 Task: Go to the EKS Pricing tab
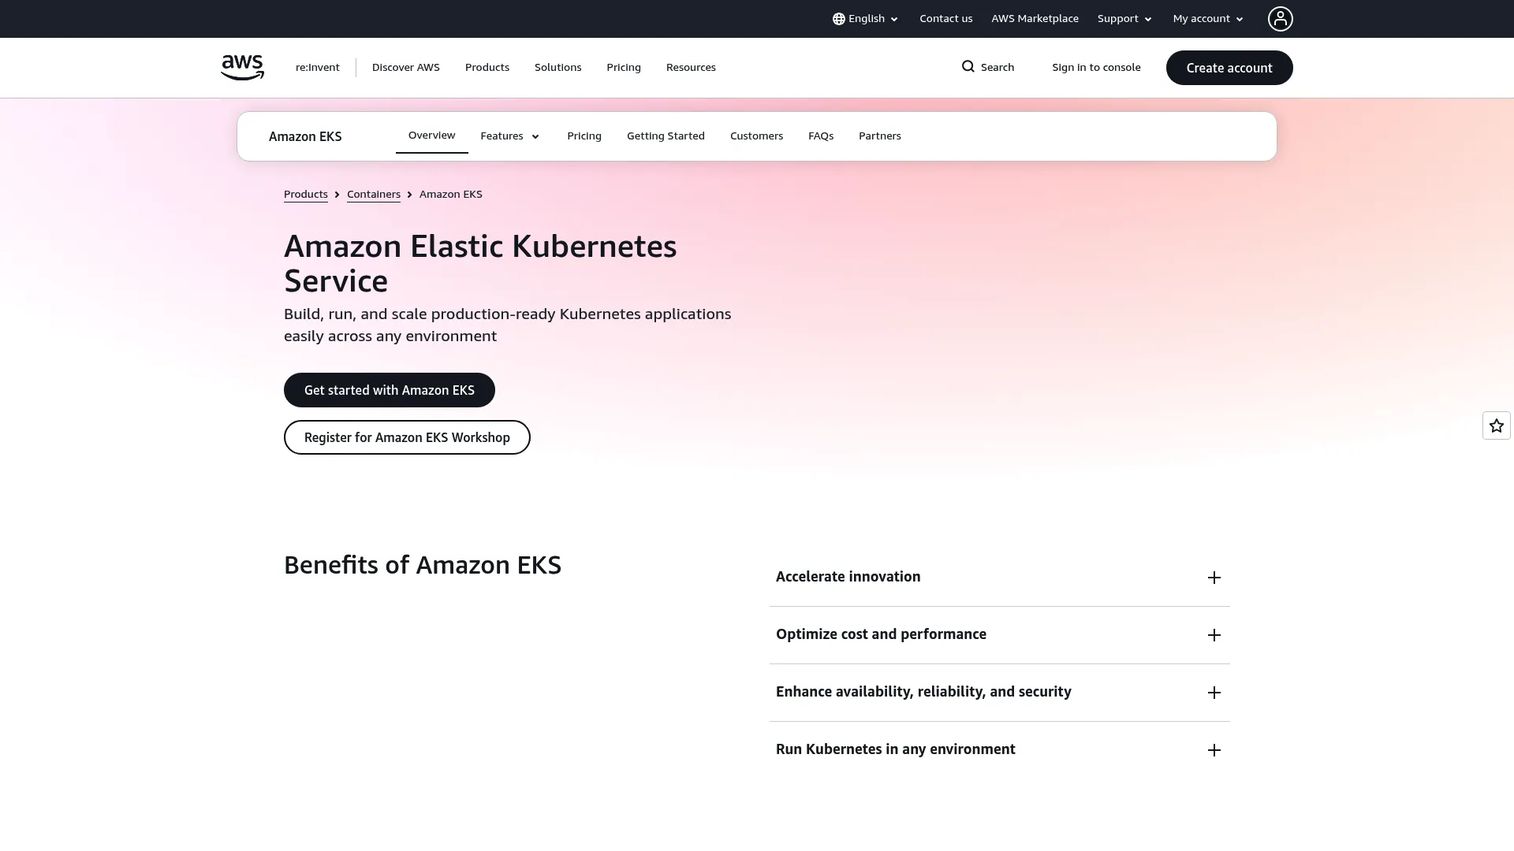click(x=584, y=136)
